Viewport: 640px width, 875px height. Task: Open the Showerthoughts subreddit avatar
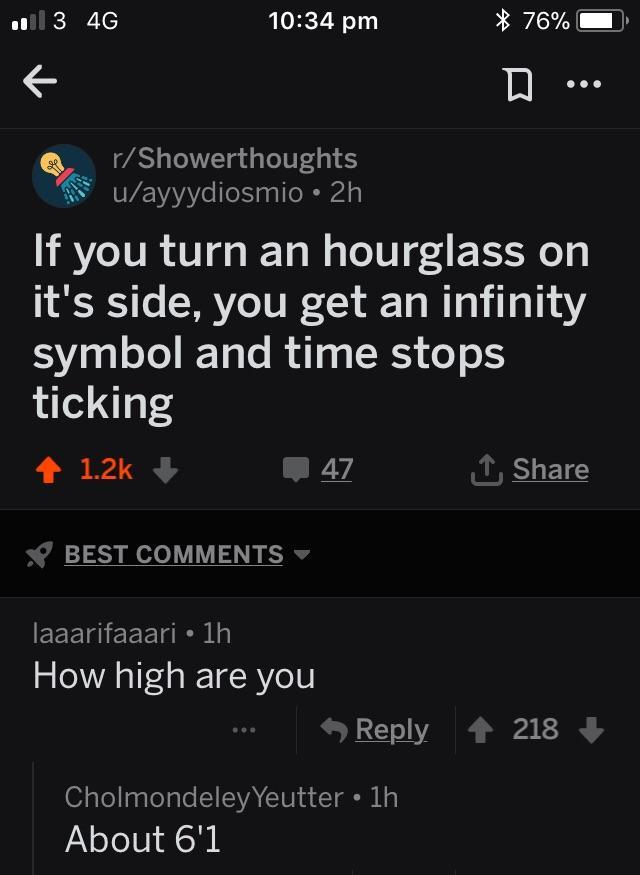(x=64, y=176)
